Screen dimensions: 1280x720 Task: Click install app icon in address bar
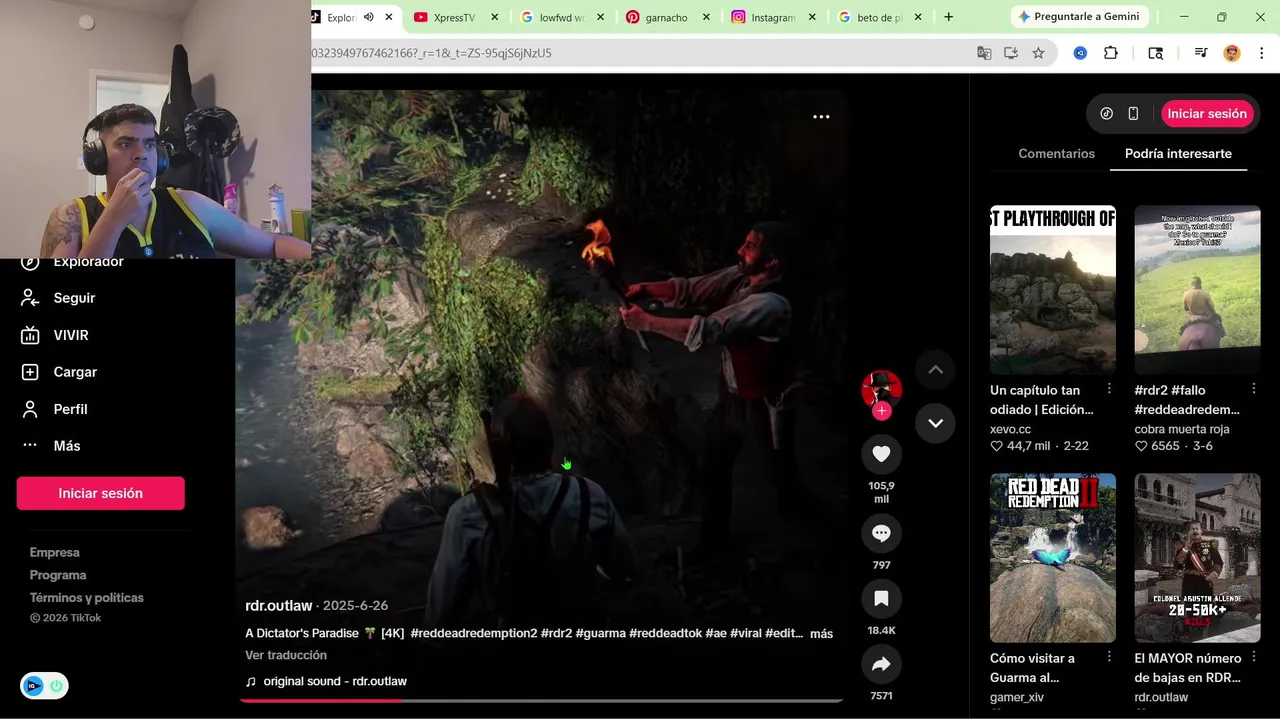1011,53
